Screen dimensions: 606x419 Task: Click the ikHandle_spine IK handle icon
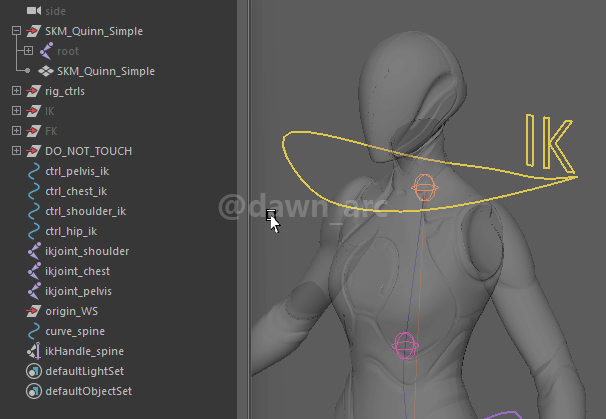pyautogui.click(x=34, y=351)
